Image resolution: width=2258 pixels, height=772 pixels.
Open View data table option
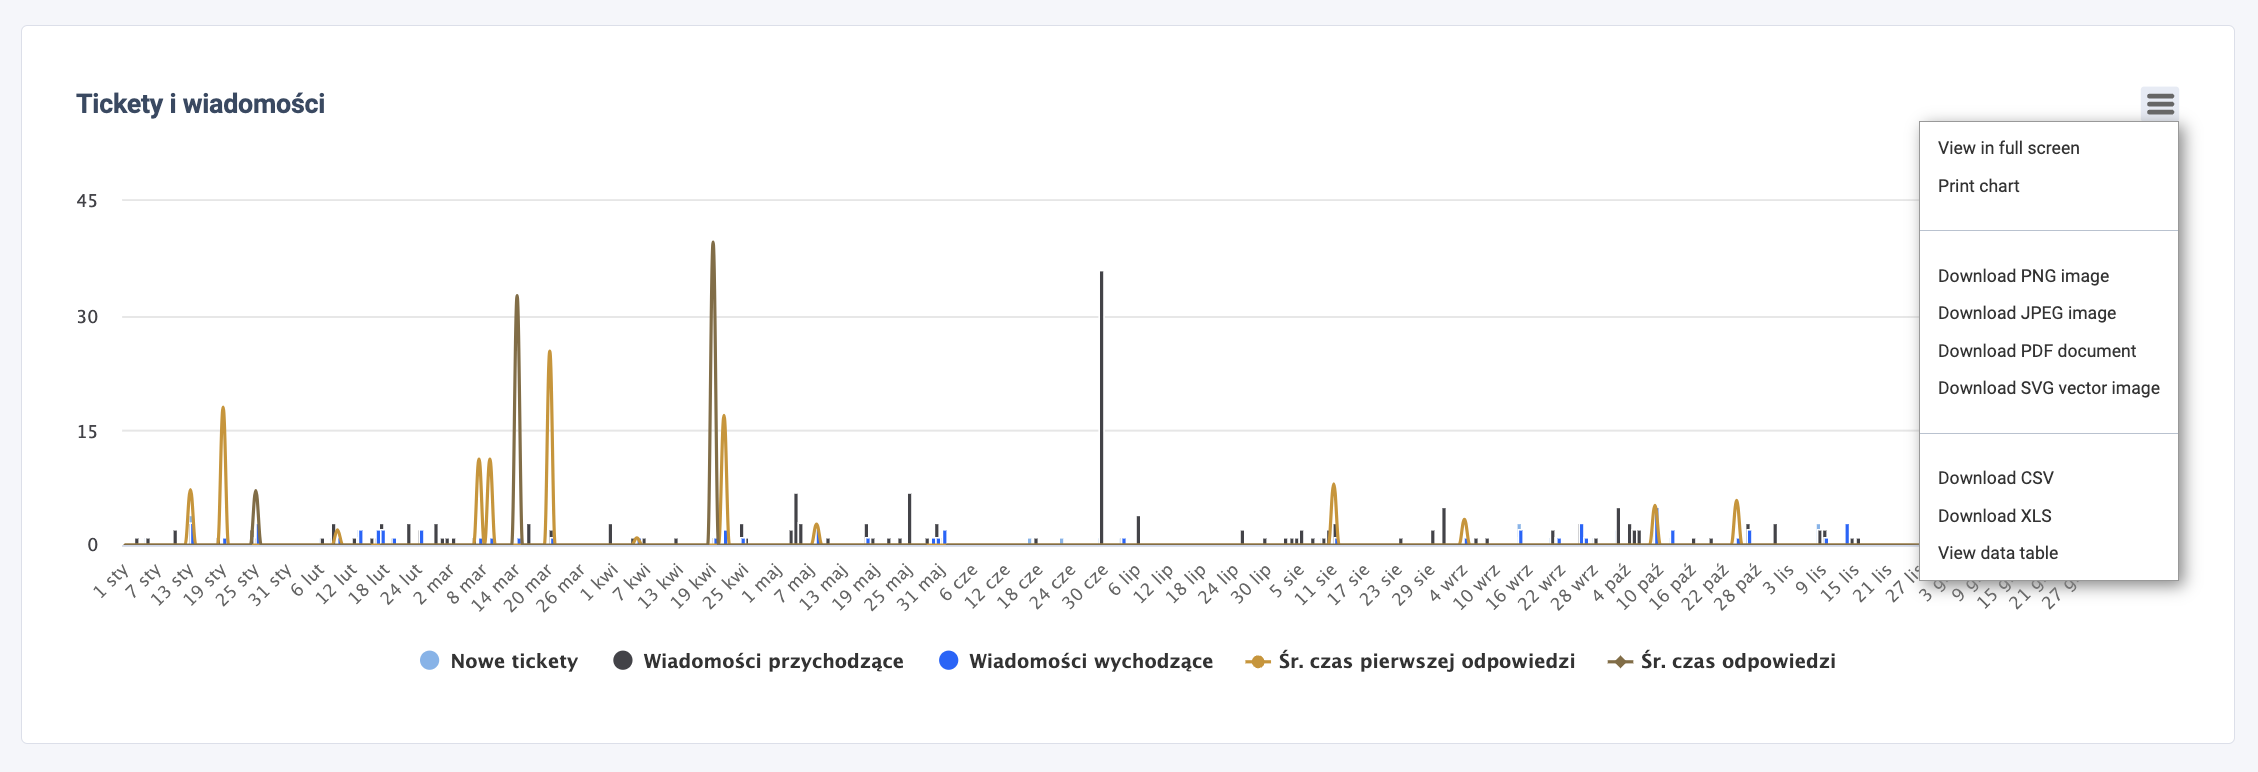coord(1997,553)
